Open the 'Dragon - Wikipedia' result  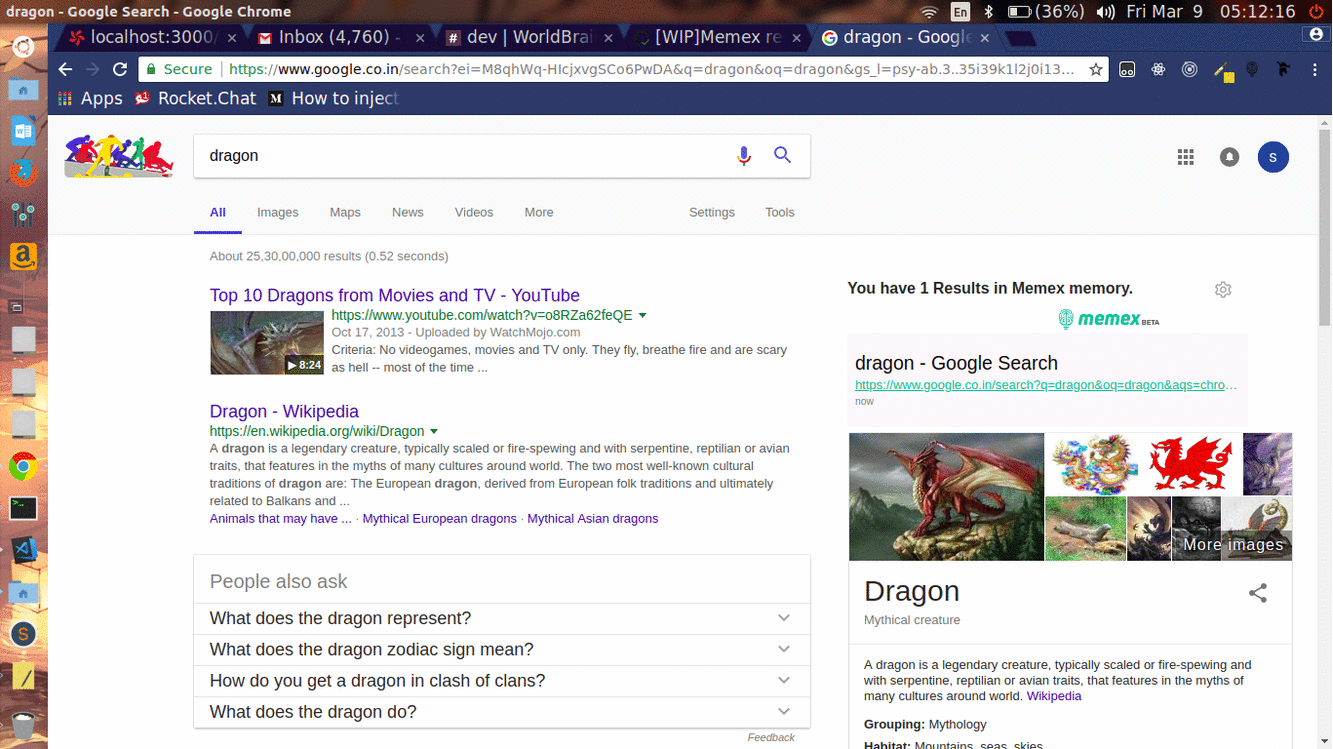pyautogui.click(x=284, y=411)
